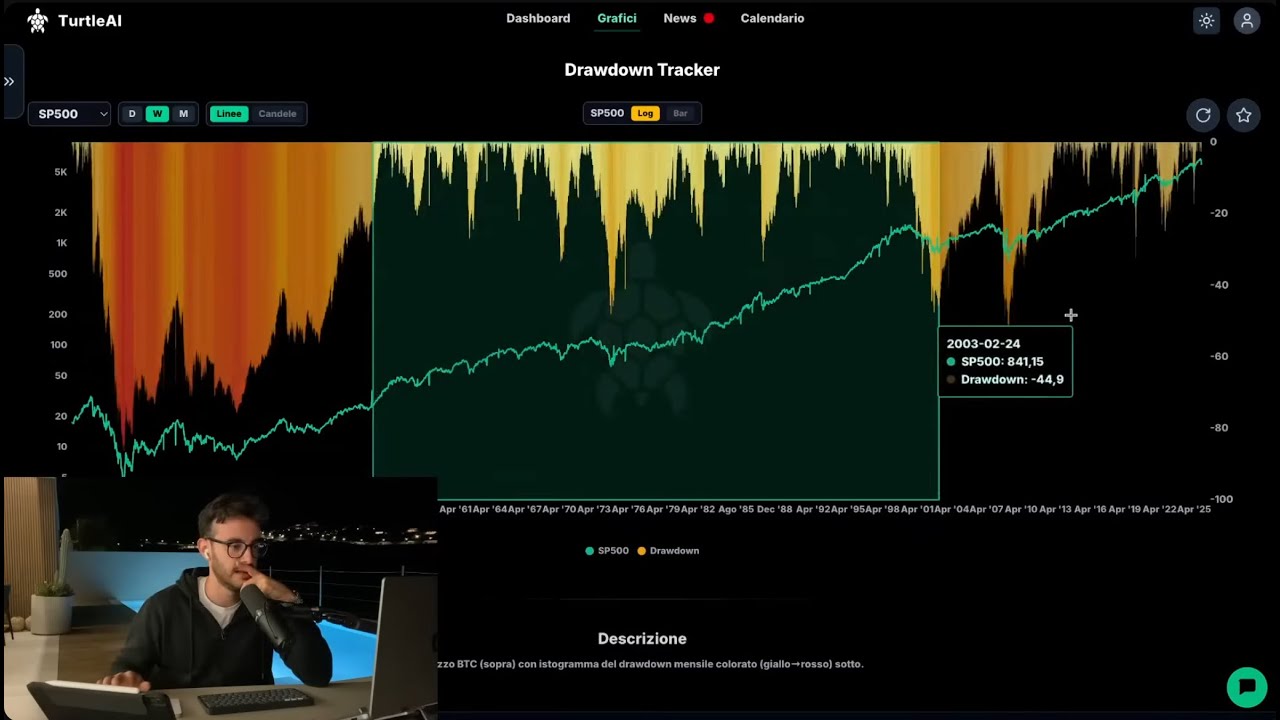Open the SP500 asset dropdown
Viewport: 1280px width, 720px height.
click(69, 114)
